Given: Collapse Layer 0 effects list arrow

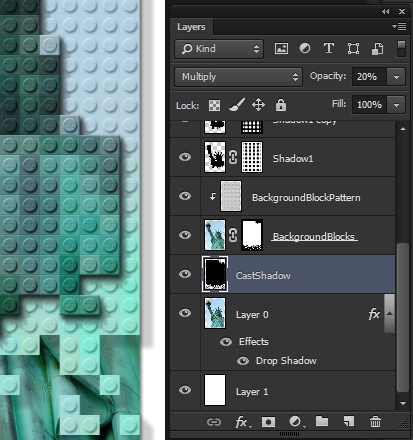Looking at the screenshot, I should click(x=389, y=313).
